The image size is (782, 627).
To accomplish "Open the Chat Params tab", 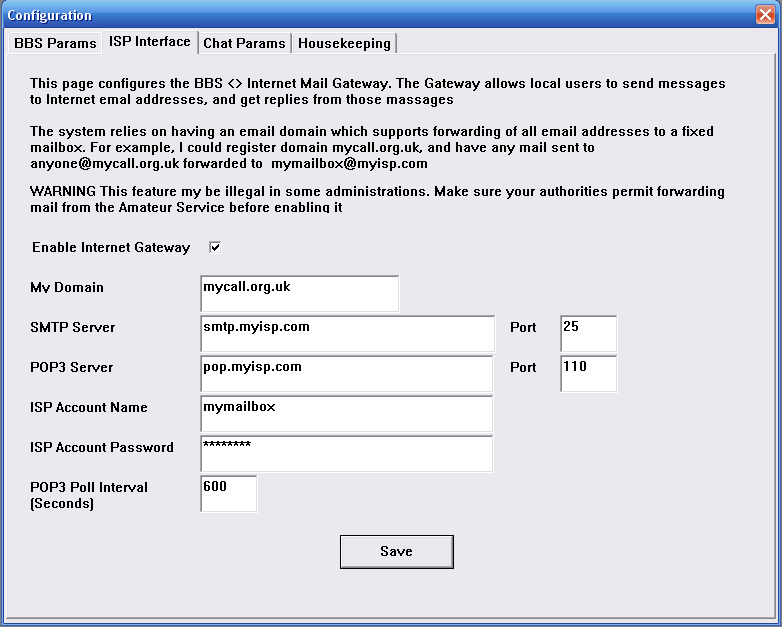I will [x=244, y=43].
